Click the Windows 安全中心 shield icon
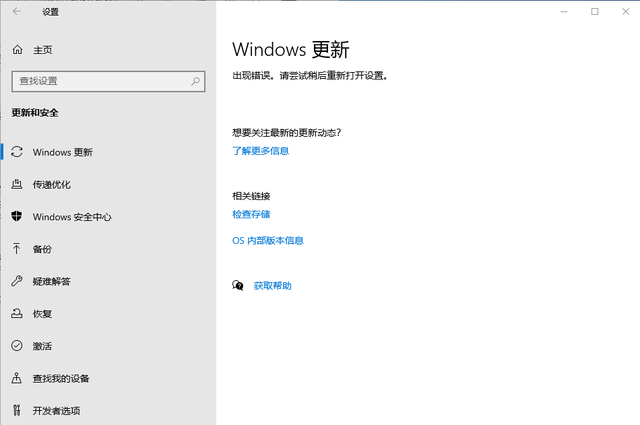Image resolution: width=640 pixels, height=425 pixels. 17,216
